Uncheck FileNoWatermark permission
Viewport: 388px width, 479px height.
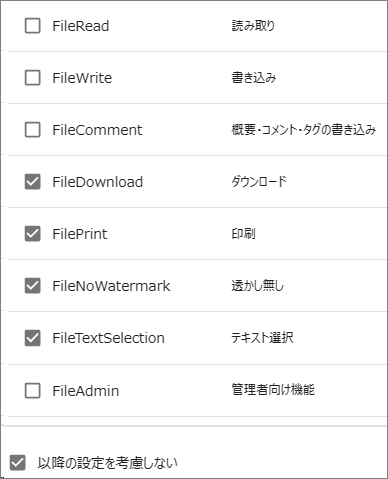pos(33,286)
